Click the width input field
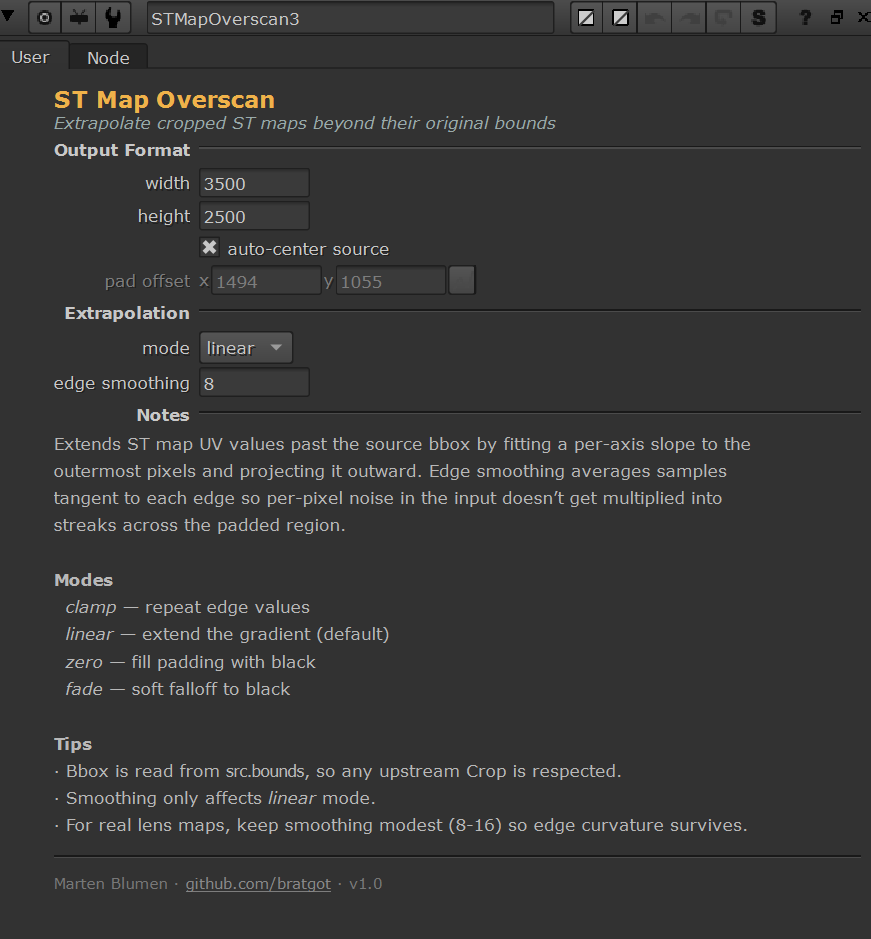This screenshot has height=939, width=871. coord(254,184)
